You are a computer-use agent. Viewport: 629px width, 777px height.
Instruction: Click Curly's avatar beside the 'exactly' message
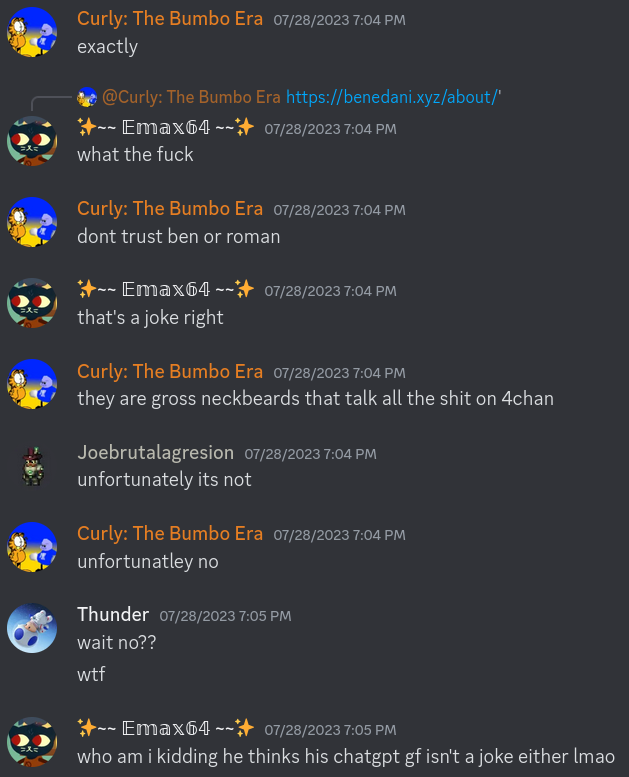tap(32, 32)
